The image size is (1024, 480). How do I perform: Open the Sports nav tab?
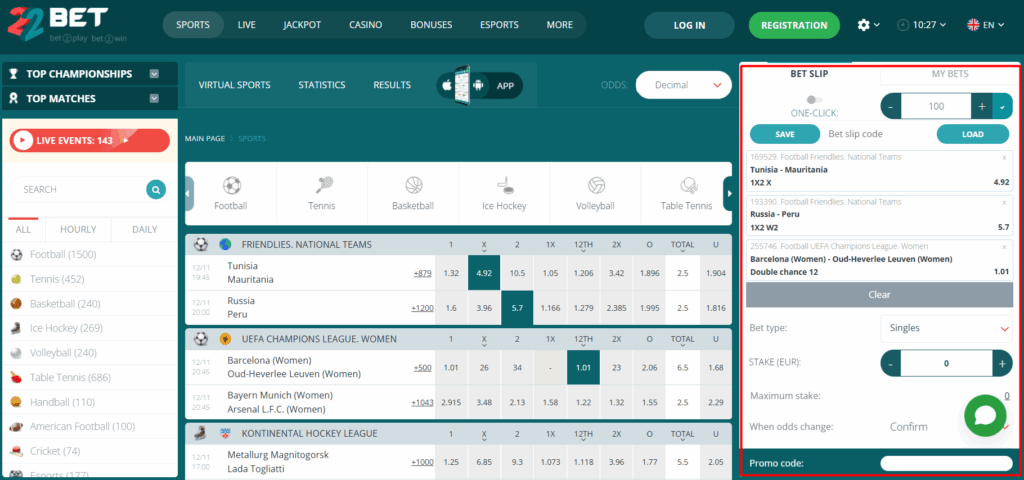(193, 25)
